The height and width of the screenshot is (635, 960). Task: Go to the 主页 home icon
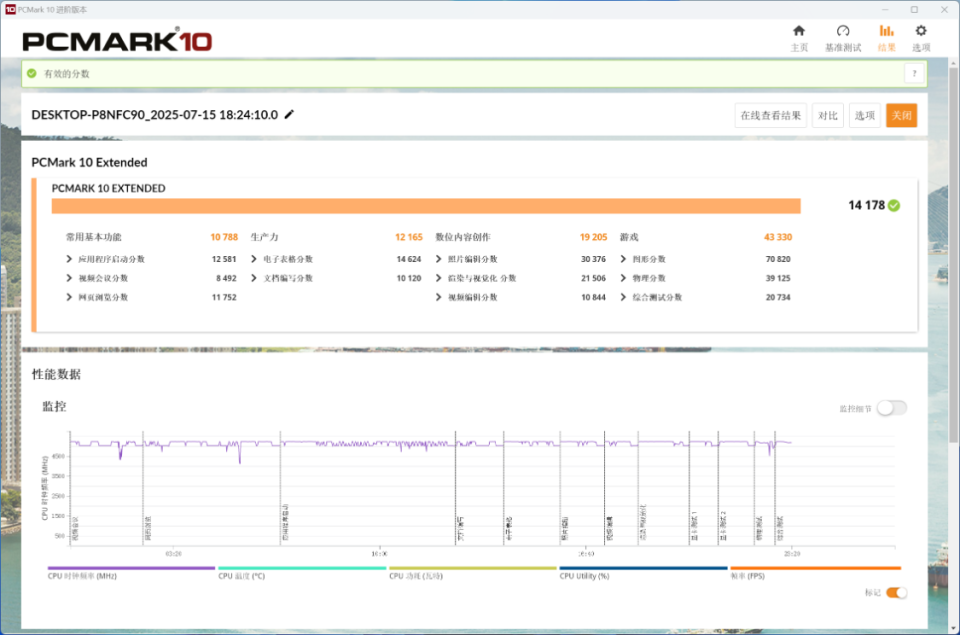tap(799, 31)
